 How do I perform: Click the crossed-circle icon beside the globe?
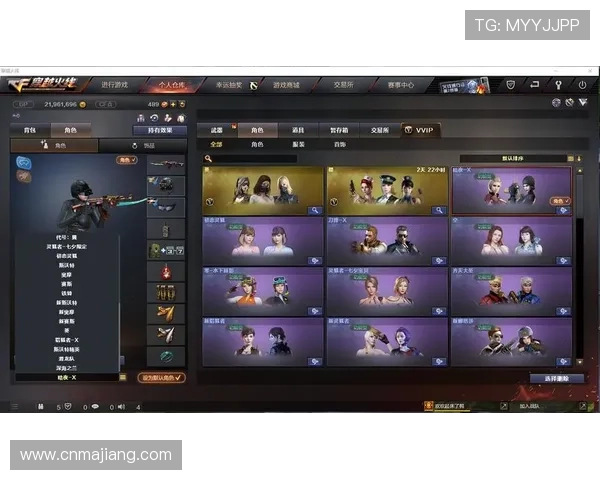[x=569, y=102]
